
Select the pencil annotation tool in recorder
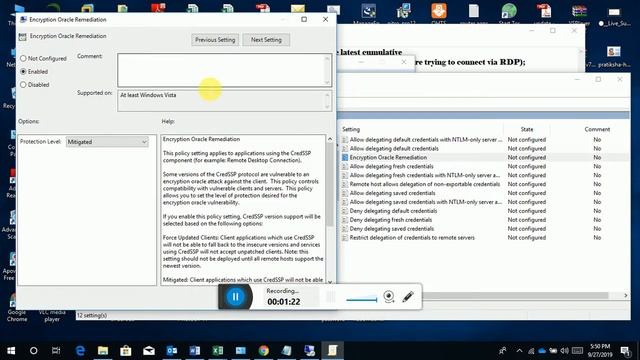408,296
